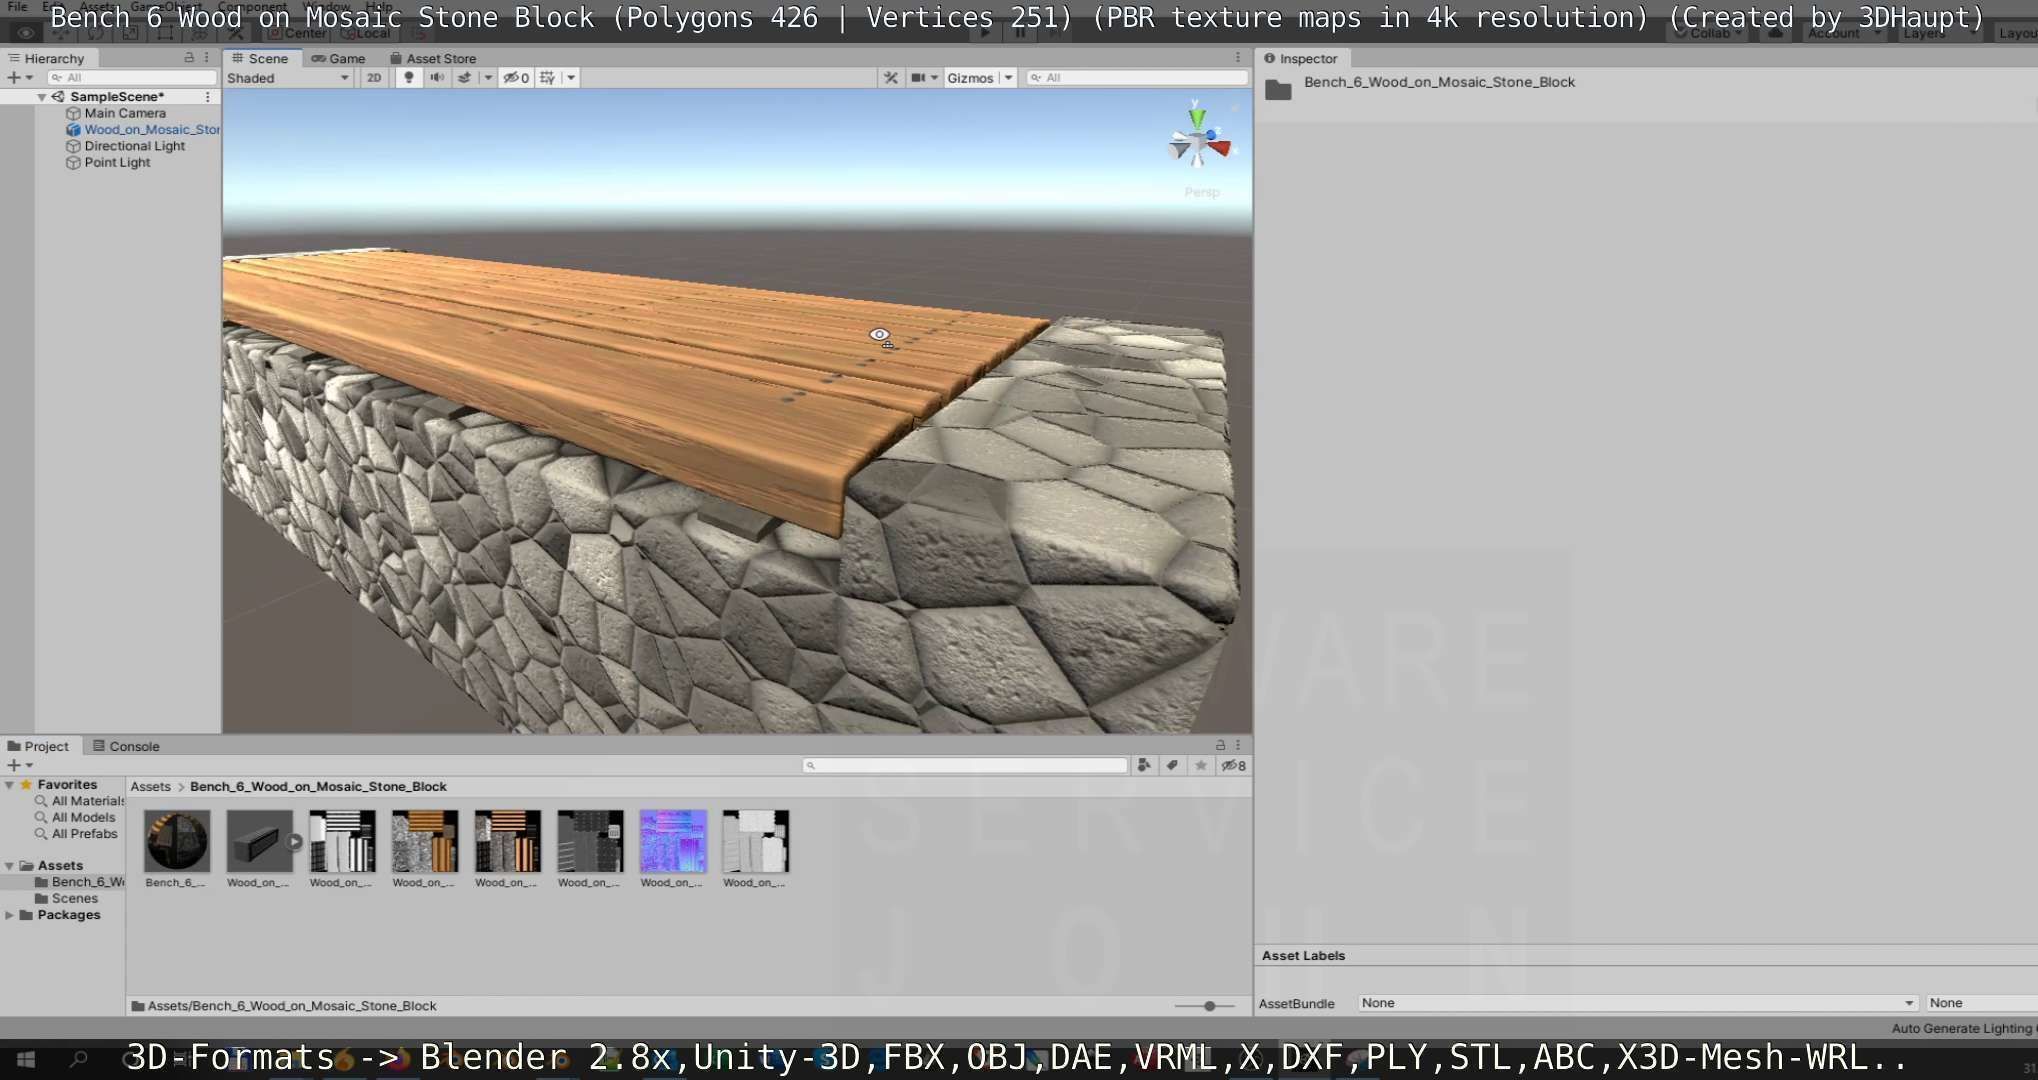Toggle scene audio with the speaker icon
Viewport: 2038px width, 1080px height.
437,78
